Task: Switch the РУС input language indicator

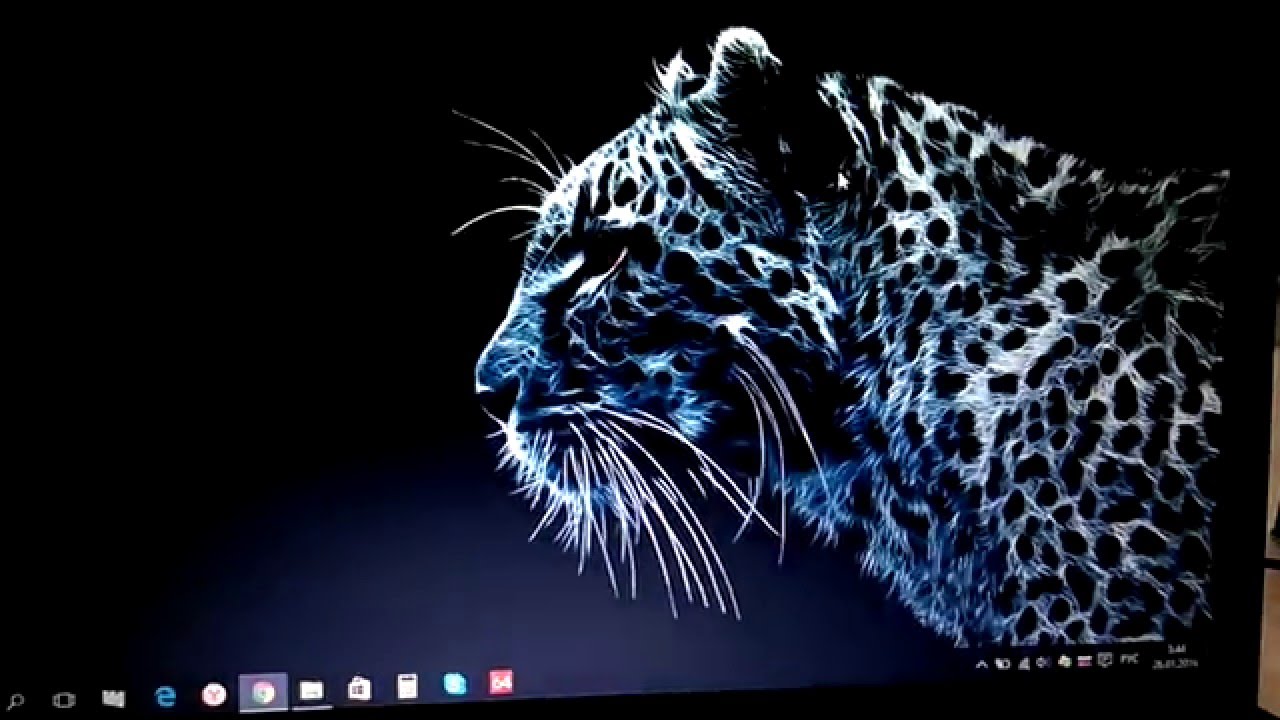Action: [1129, 659]
